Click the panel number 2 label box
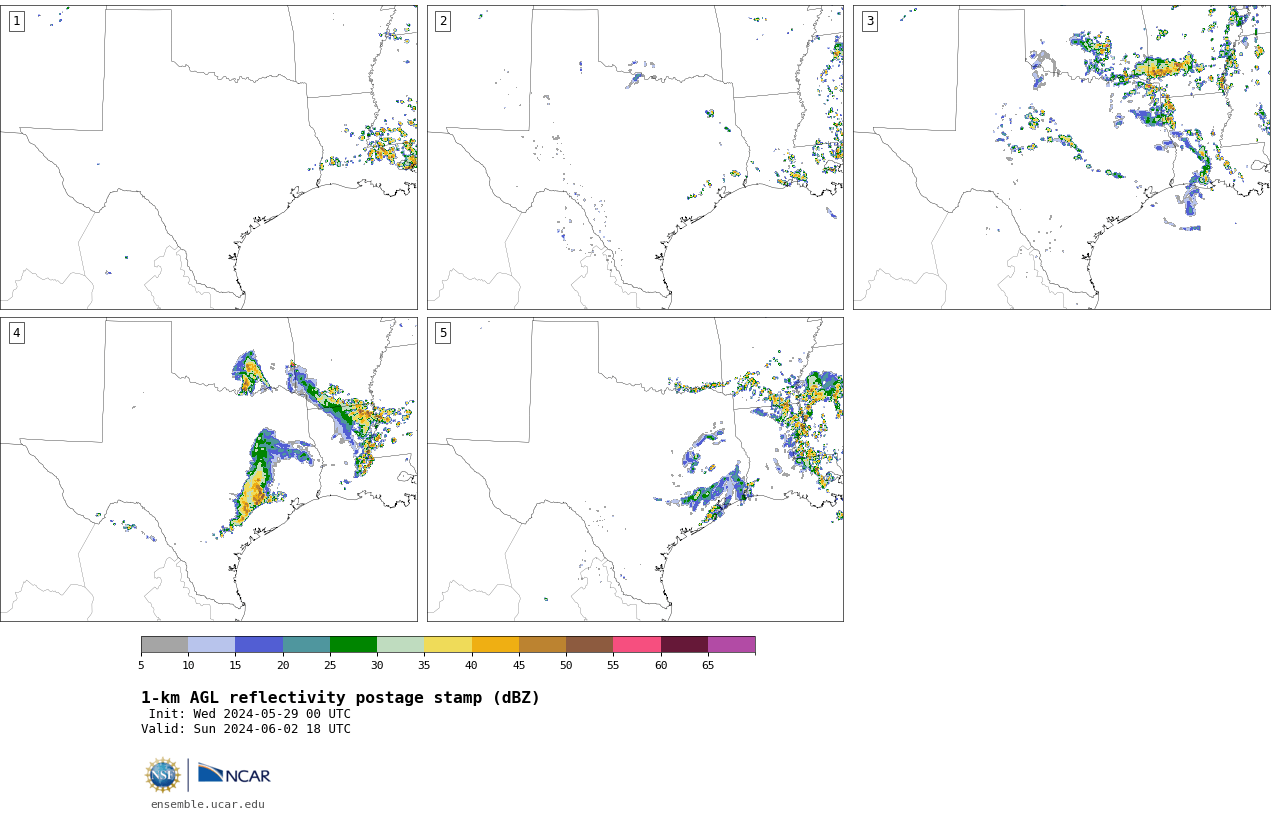Image resolution: width=1280 pixels, height=815 pixels. [443, 21]
